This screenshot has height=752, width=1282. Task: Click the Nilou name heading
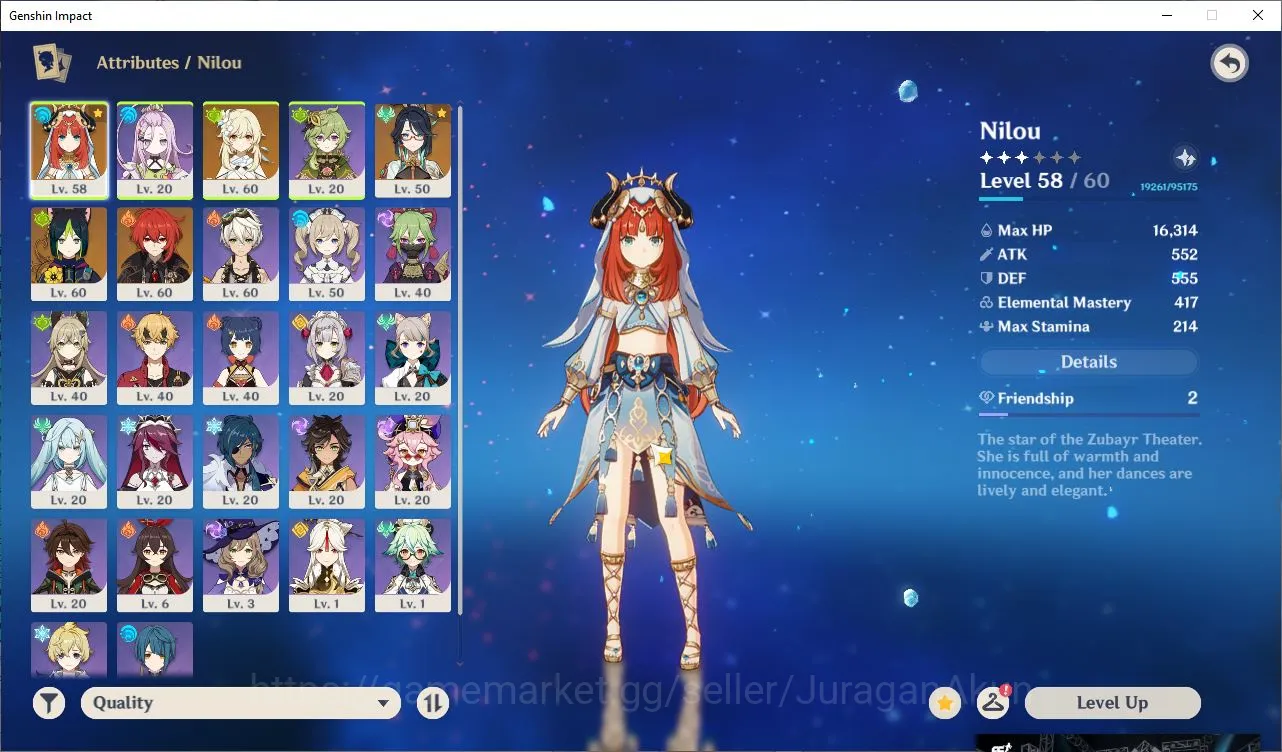[1010, 131]
